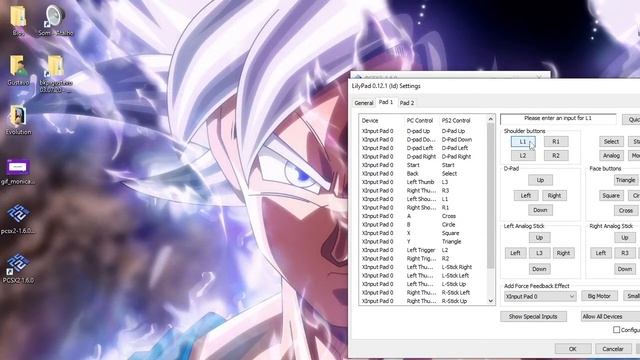640x360 pixels.
Task: Open the XInput Pad 0 force feedback dropdown
Action: pos(540,296)
